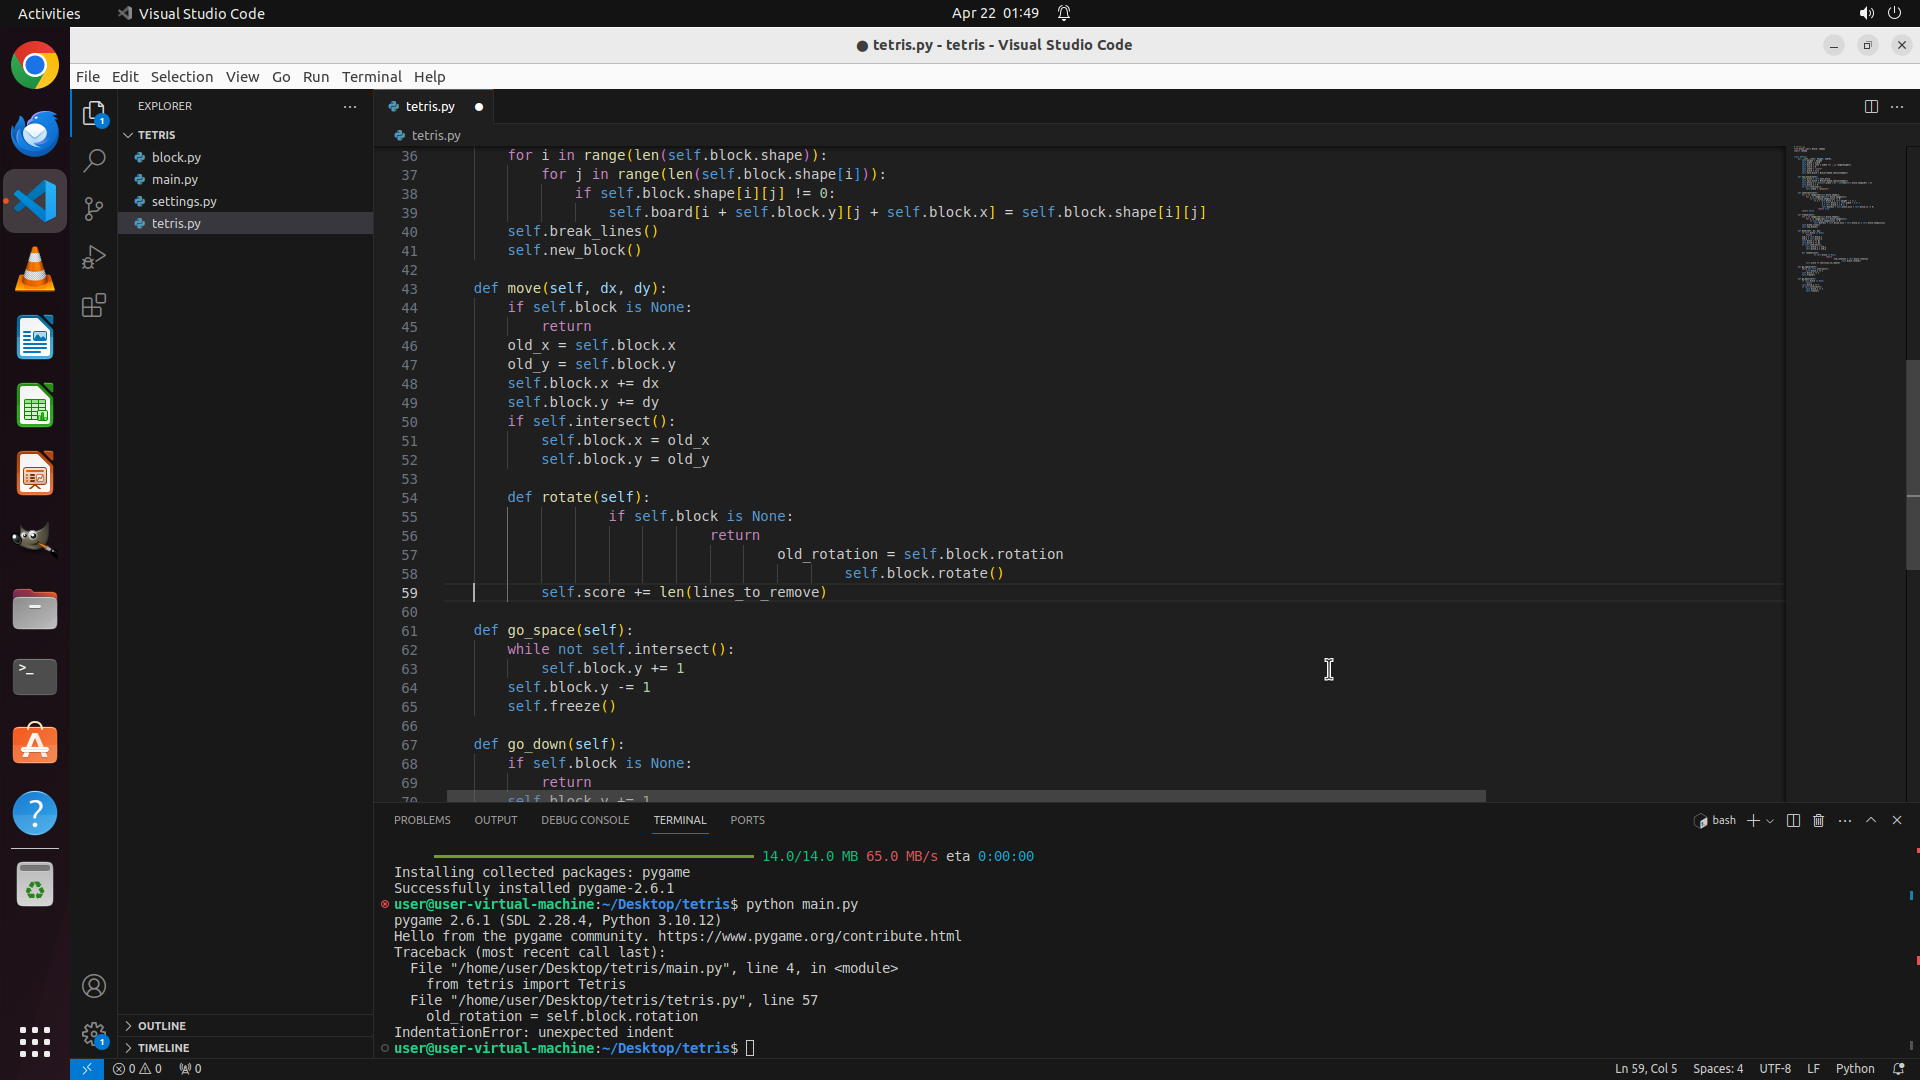Open the Extensions view
This screenshot has height=1080, width=1920.
tap(94, 305)
